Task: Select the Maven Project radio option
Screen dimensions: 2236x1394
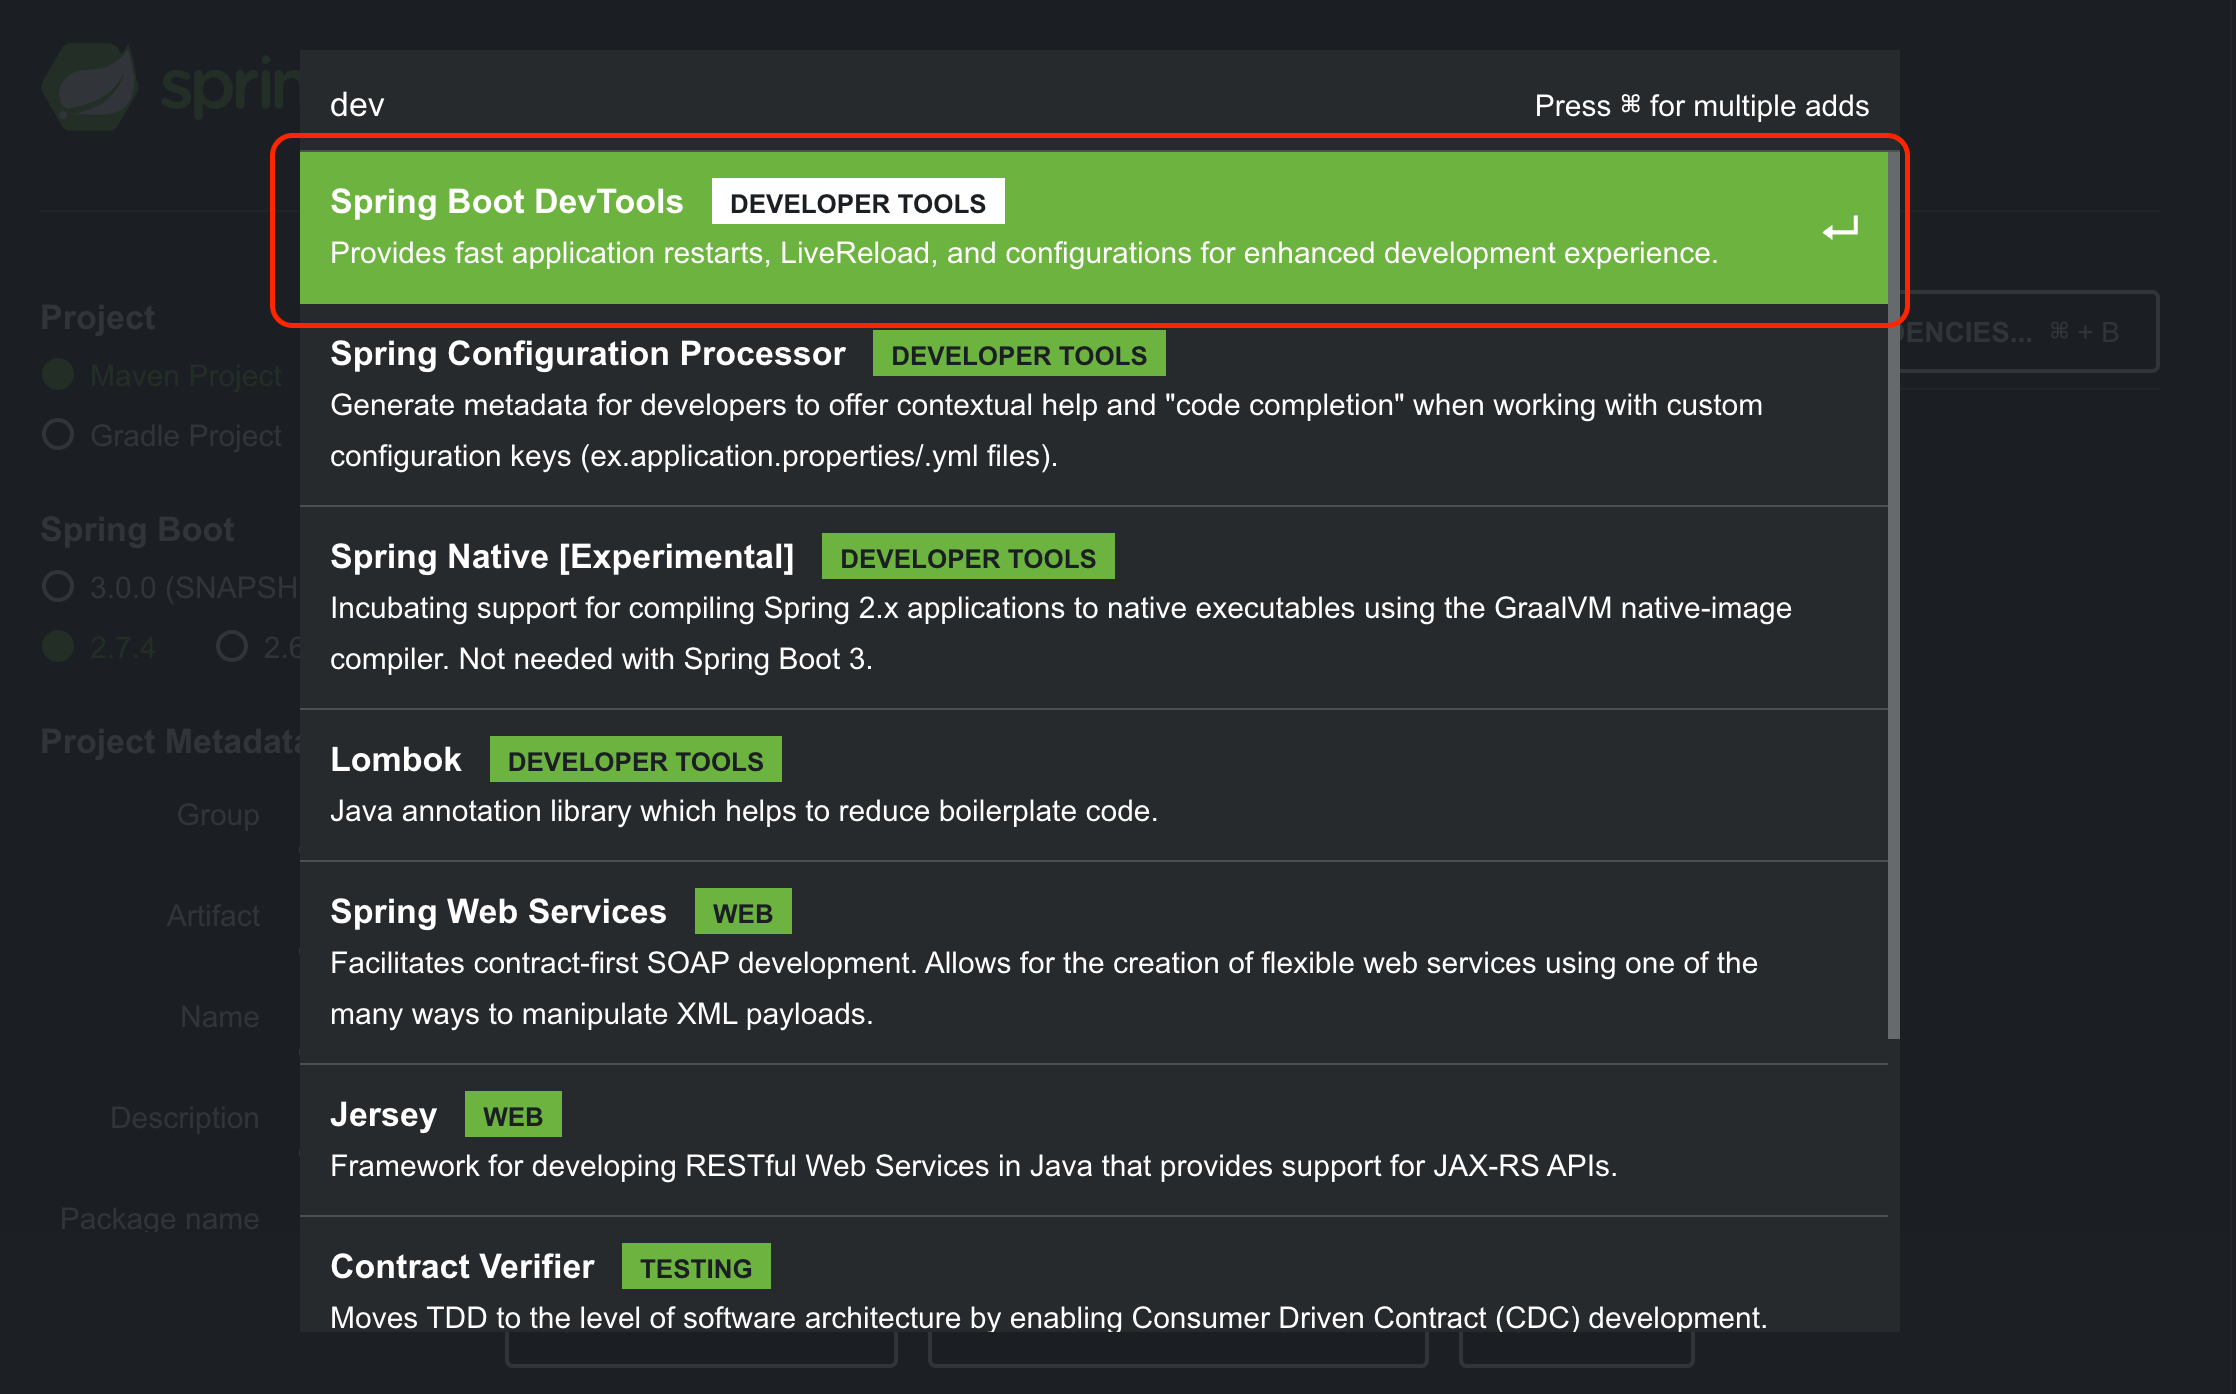Action: (x=58, y=375)
